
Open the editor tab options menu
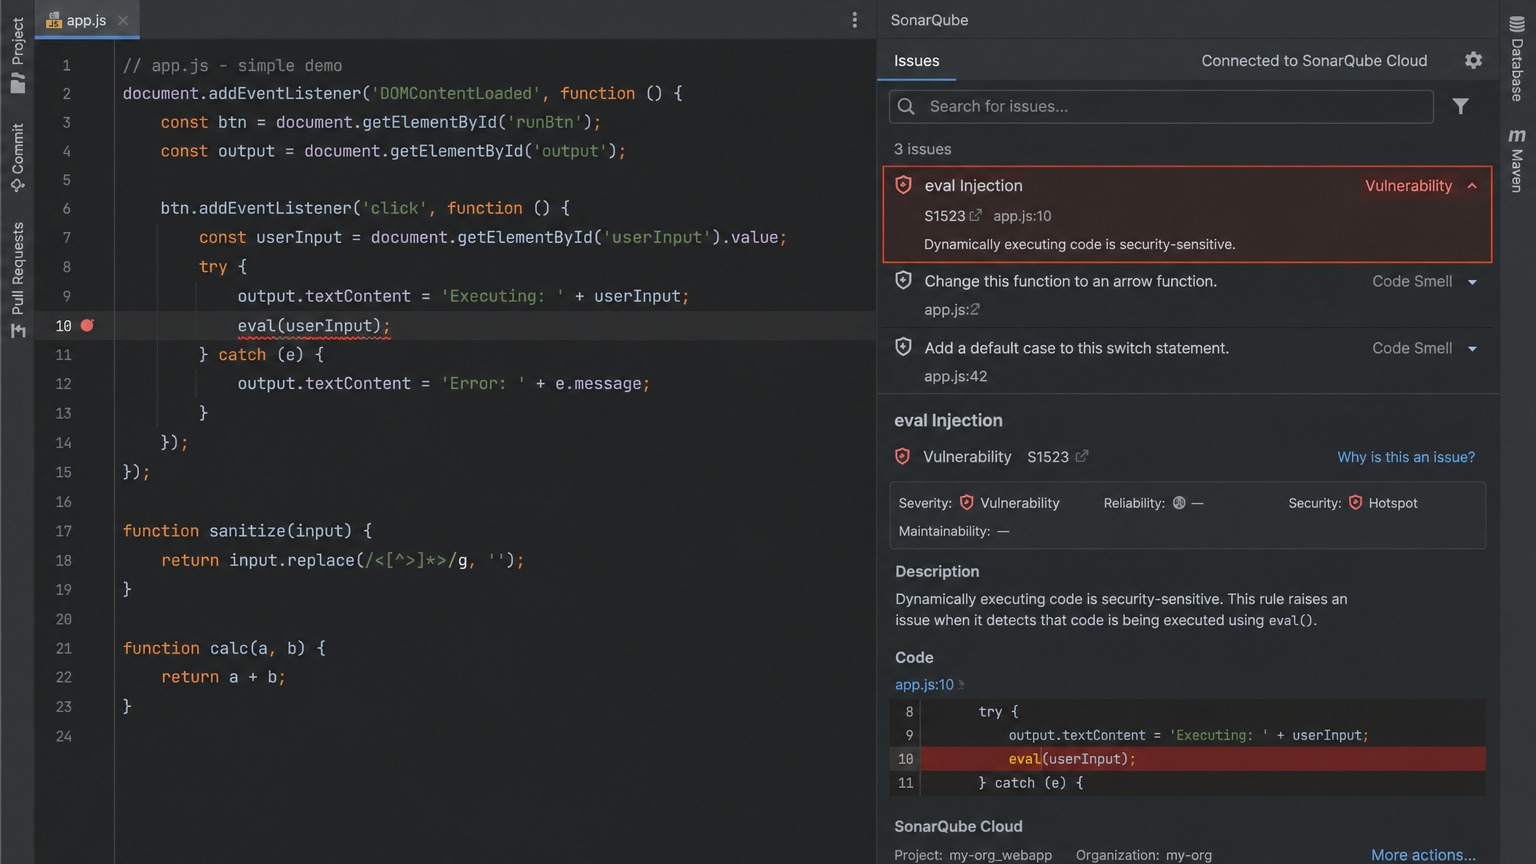854,20
